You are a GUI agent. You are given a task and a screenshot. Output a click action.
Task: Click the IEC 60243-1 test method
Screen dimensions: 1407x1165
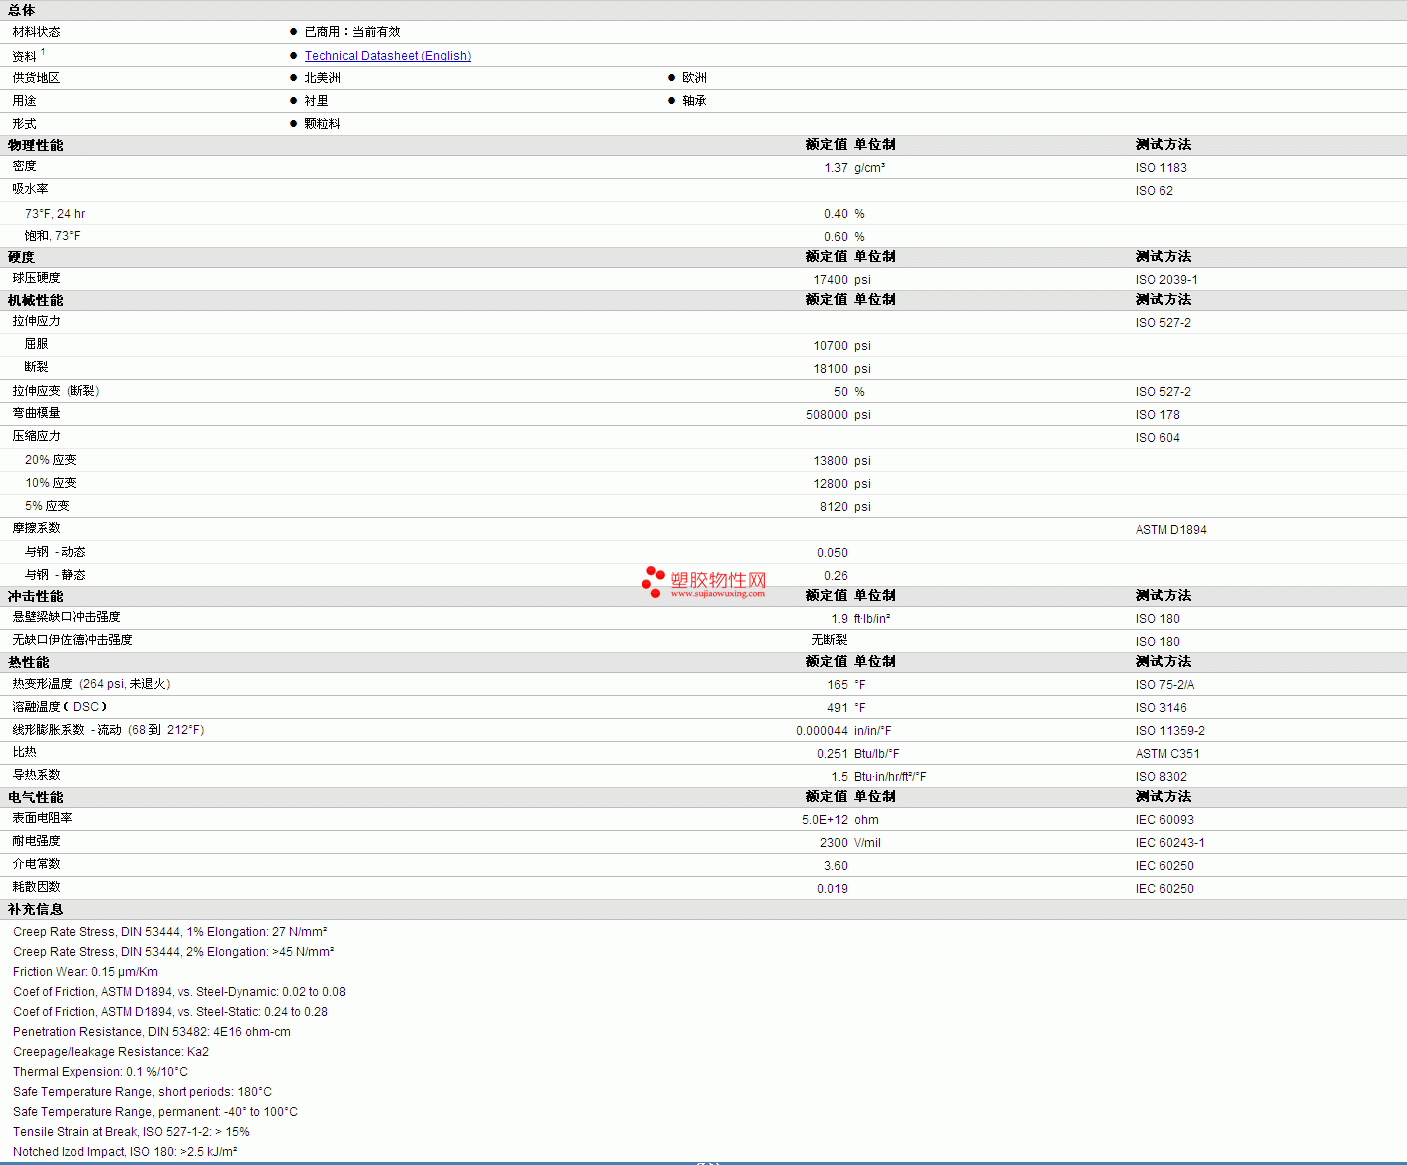pos(1170,843)
